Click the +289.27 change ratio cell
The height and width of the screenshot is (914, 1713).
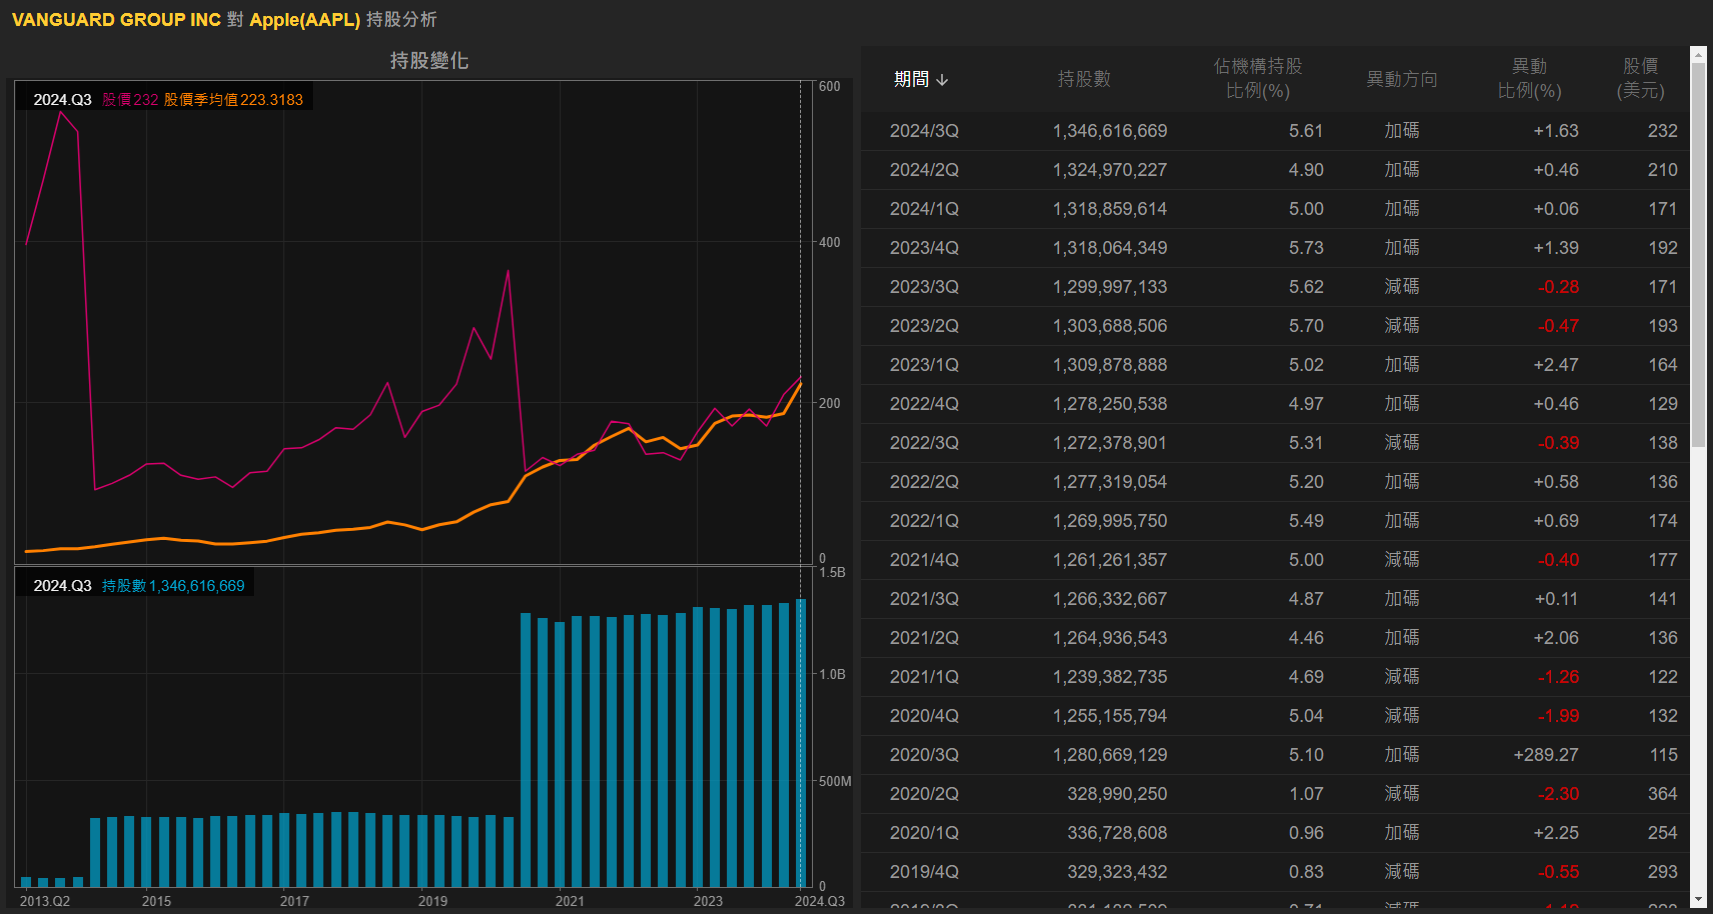coord(1546,755)
